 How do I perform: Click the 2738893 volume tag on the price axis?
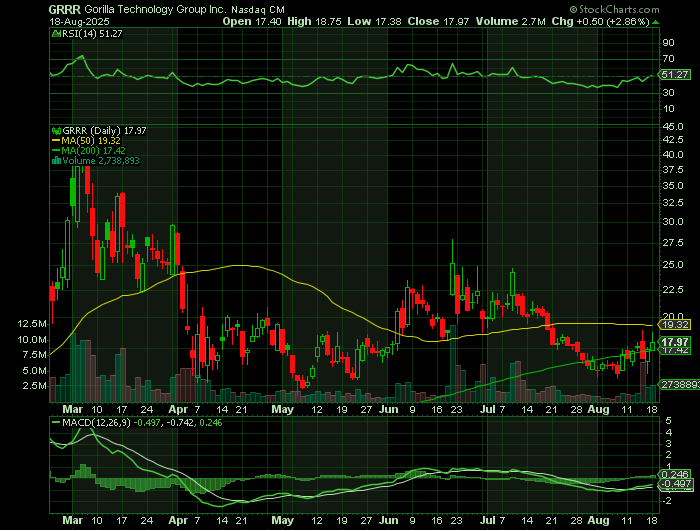(679, 384)
